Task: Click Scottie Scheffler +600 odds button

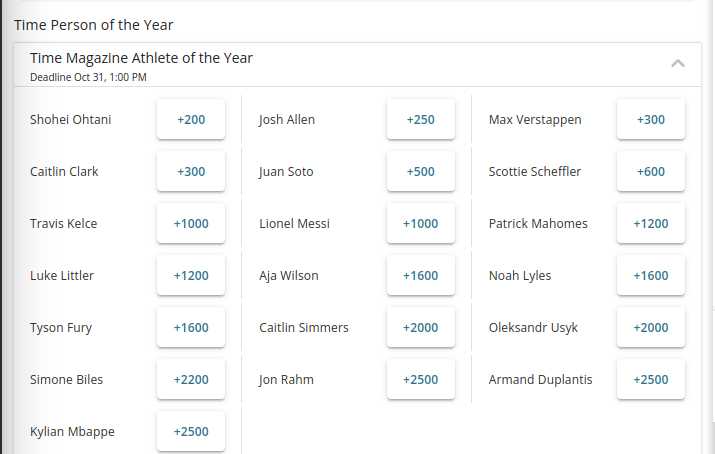Action: (651, 172)
